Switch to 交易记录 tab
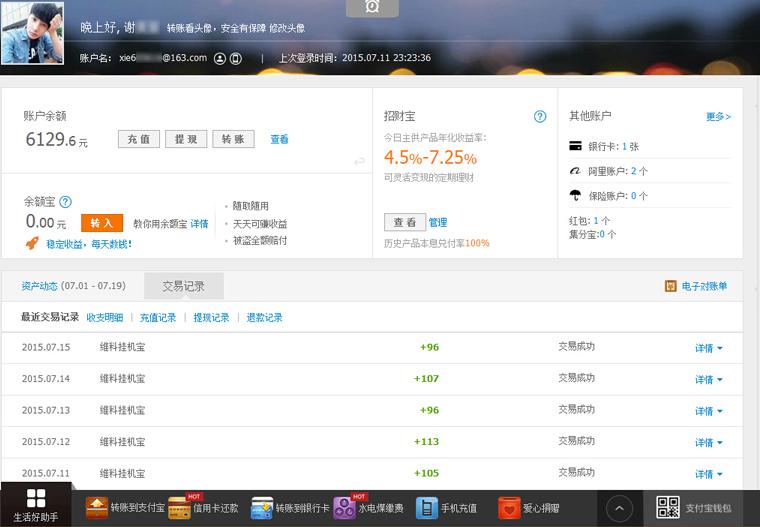The width and height of the screenshot is (760, 527). [184, 286]
